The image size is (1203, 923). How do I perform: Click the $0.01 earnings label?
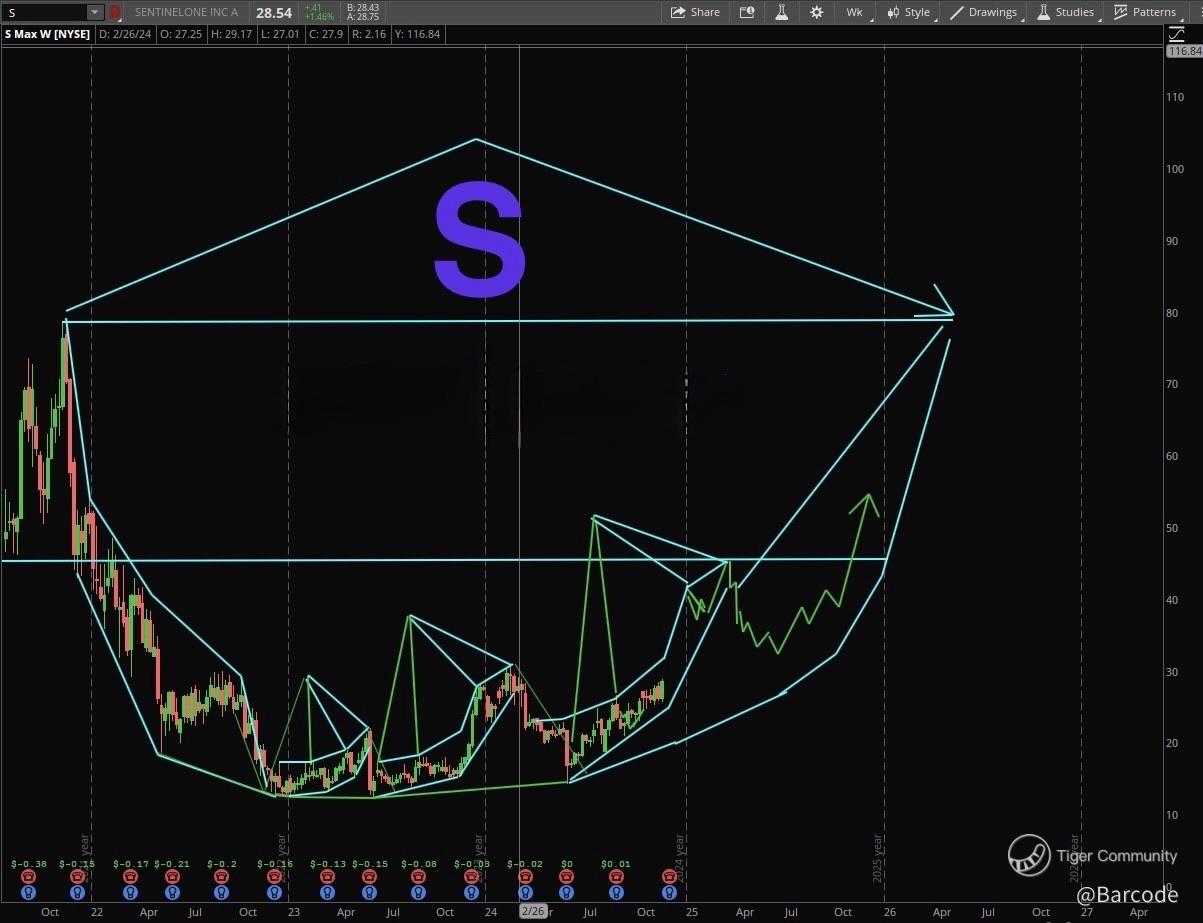(x=616, y=863)
